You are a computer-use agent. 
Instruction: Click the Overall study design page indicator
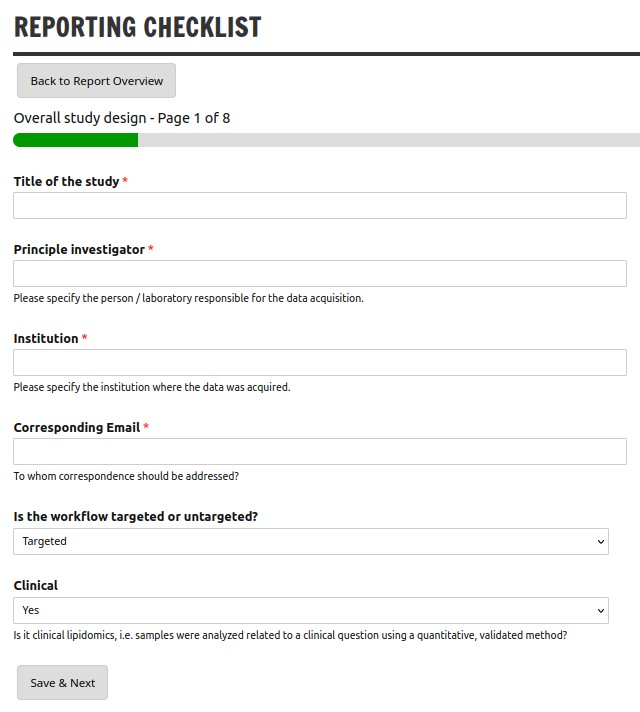click(x=122, y=118)
